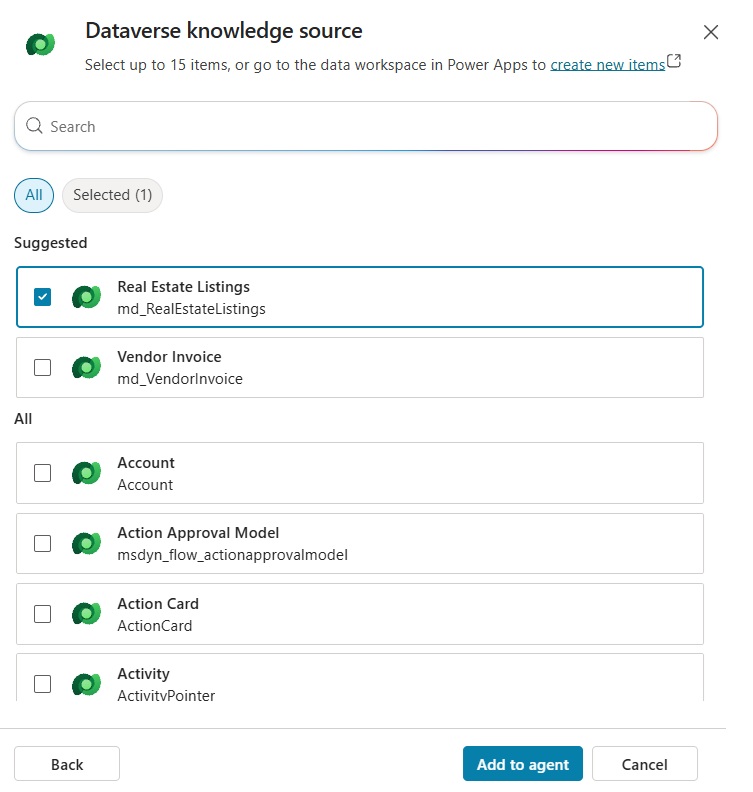The image size is (753, 792).
Task: Check the Vendor Invoice checkbox
Action: pos(42,367)
